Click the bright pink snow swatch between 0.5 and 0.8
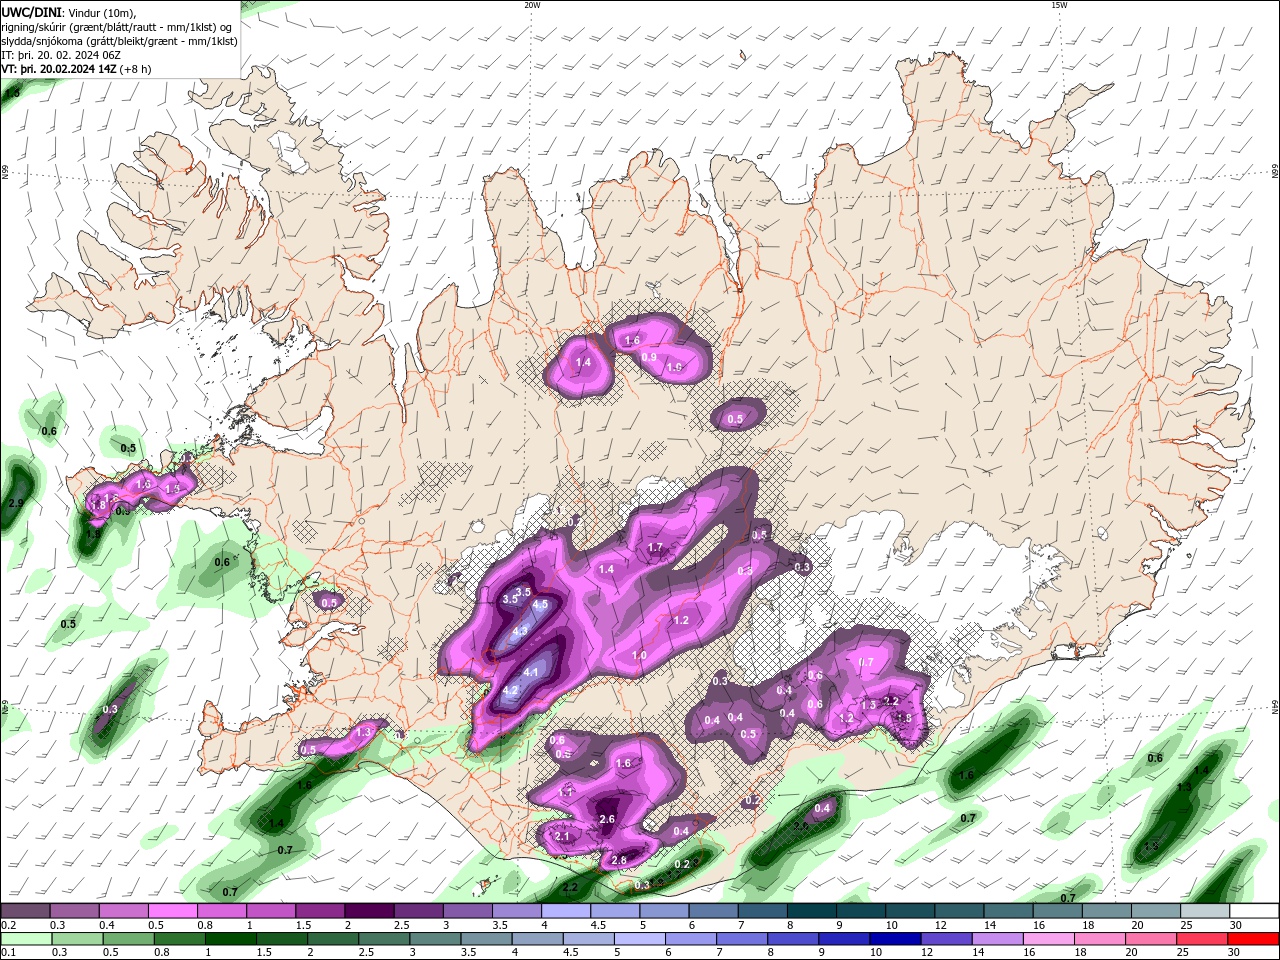 [172, 911]
